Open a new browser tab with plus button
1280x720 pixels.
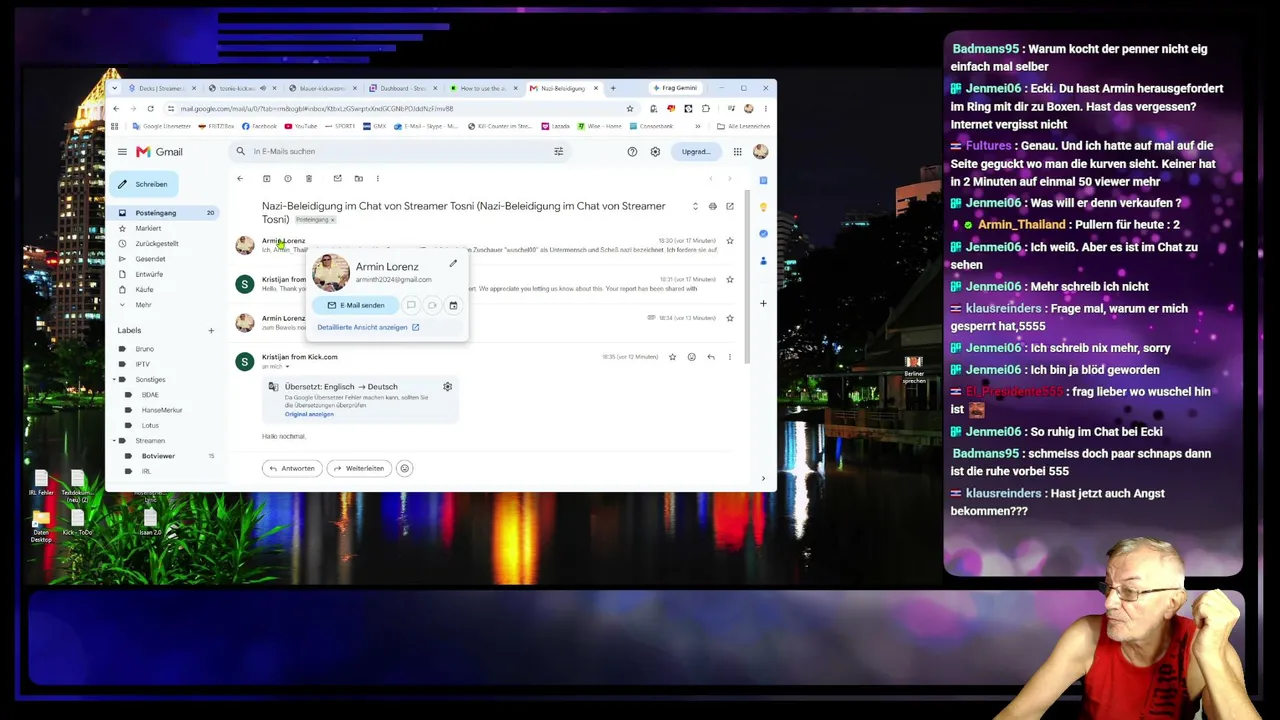click(613, 88)
